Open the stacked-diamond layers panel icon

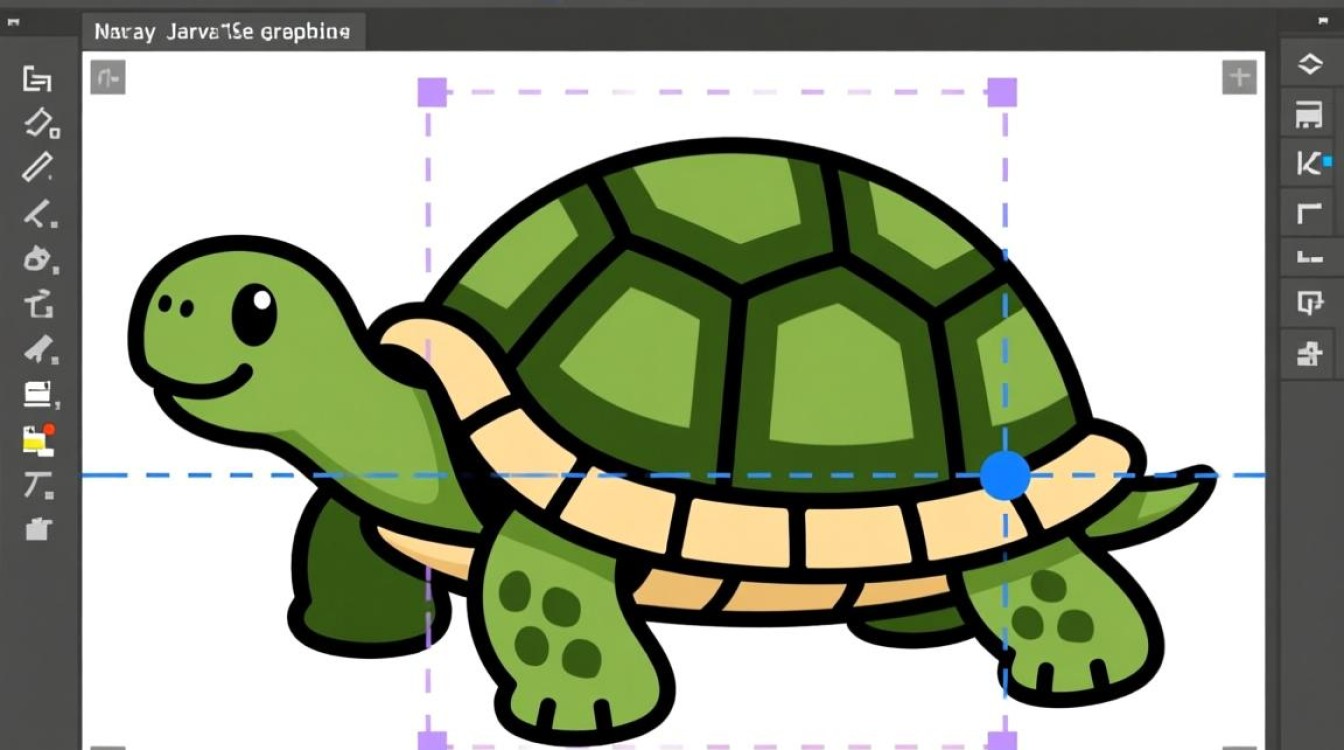point(1309,66)
